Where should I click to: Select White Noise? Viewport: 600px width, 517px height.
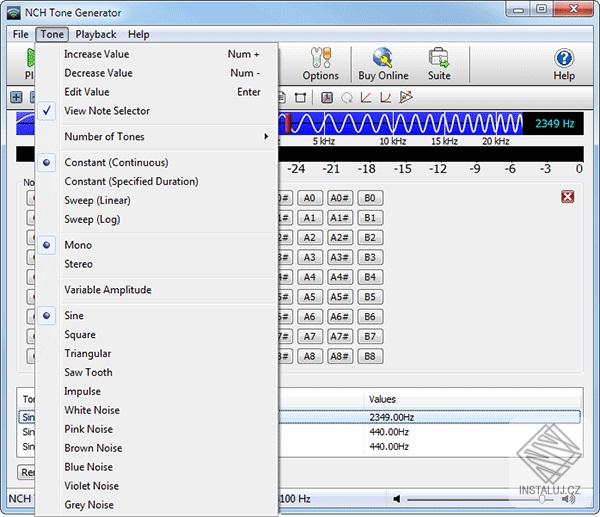coord(157,410)
